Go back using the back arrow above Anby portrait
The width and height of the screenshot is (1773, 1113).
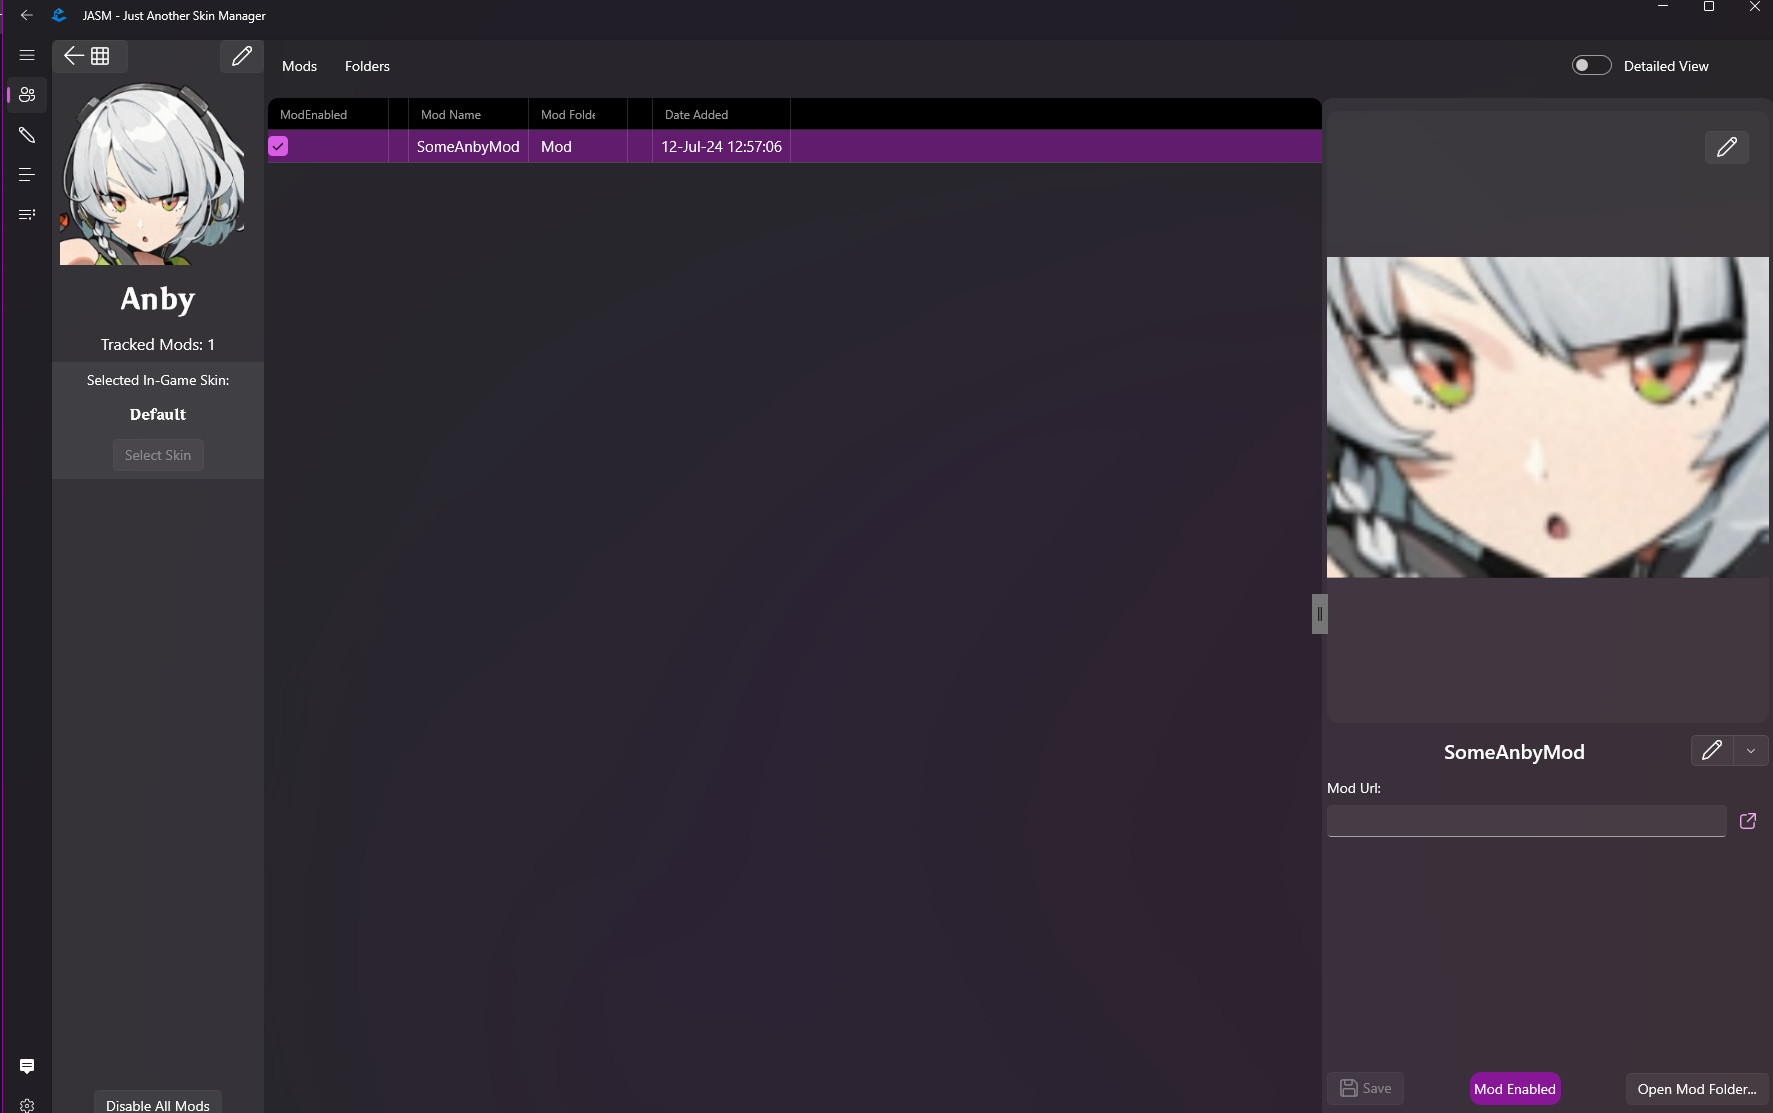click(x=72, y=55)
